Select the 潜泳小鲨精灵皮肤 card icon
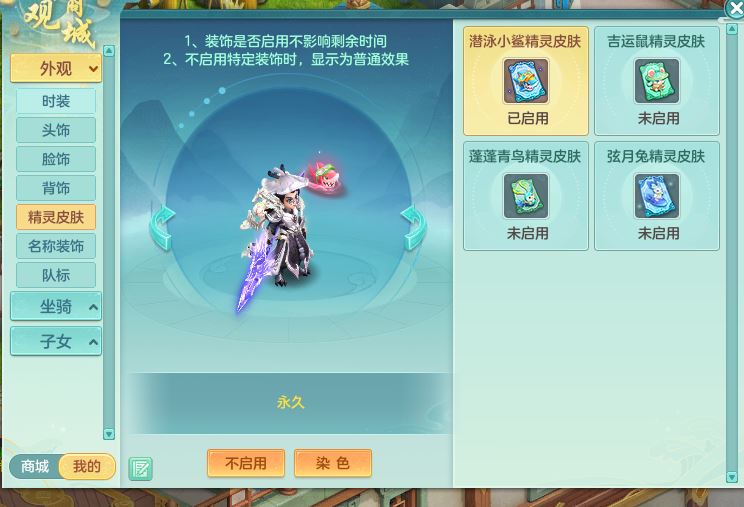Image resolution: width=744 pixels, height=507 pixels. coord(526,81)
